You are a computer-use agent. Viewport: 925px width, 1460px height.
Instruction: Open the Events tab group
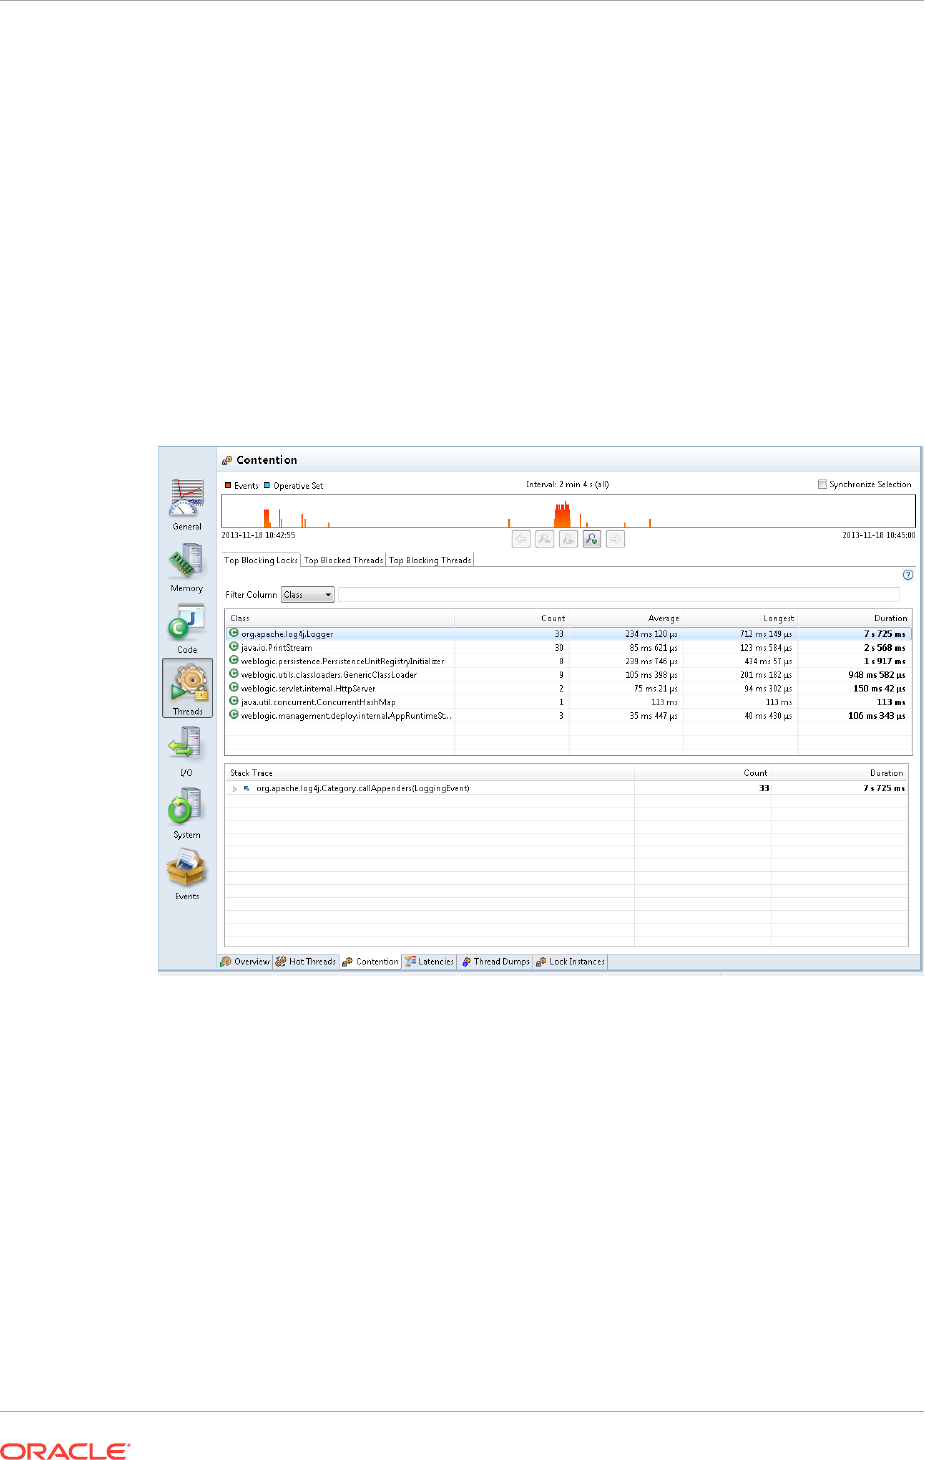(187, 874)
